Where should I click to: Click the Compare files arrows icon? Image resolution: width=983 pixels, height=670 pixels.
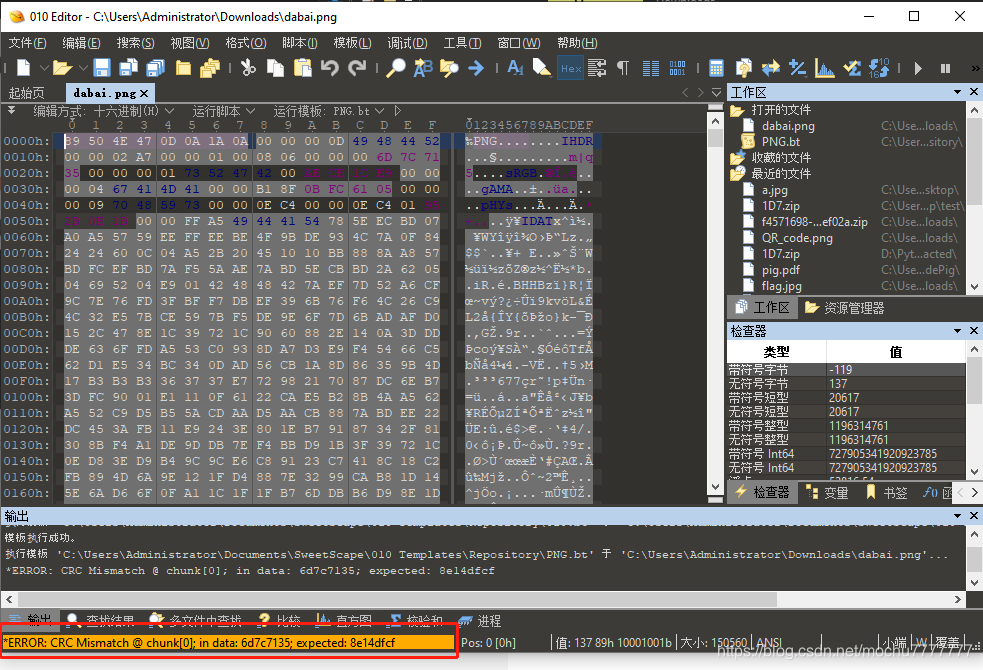(770, 68)
